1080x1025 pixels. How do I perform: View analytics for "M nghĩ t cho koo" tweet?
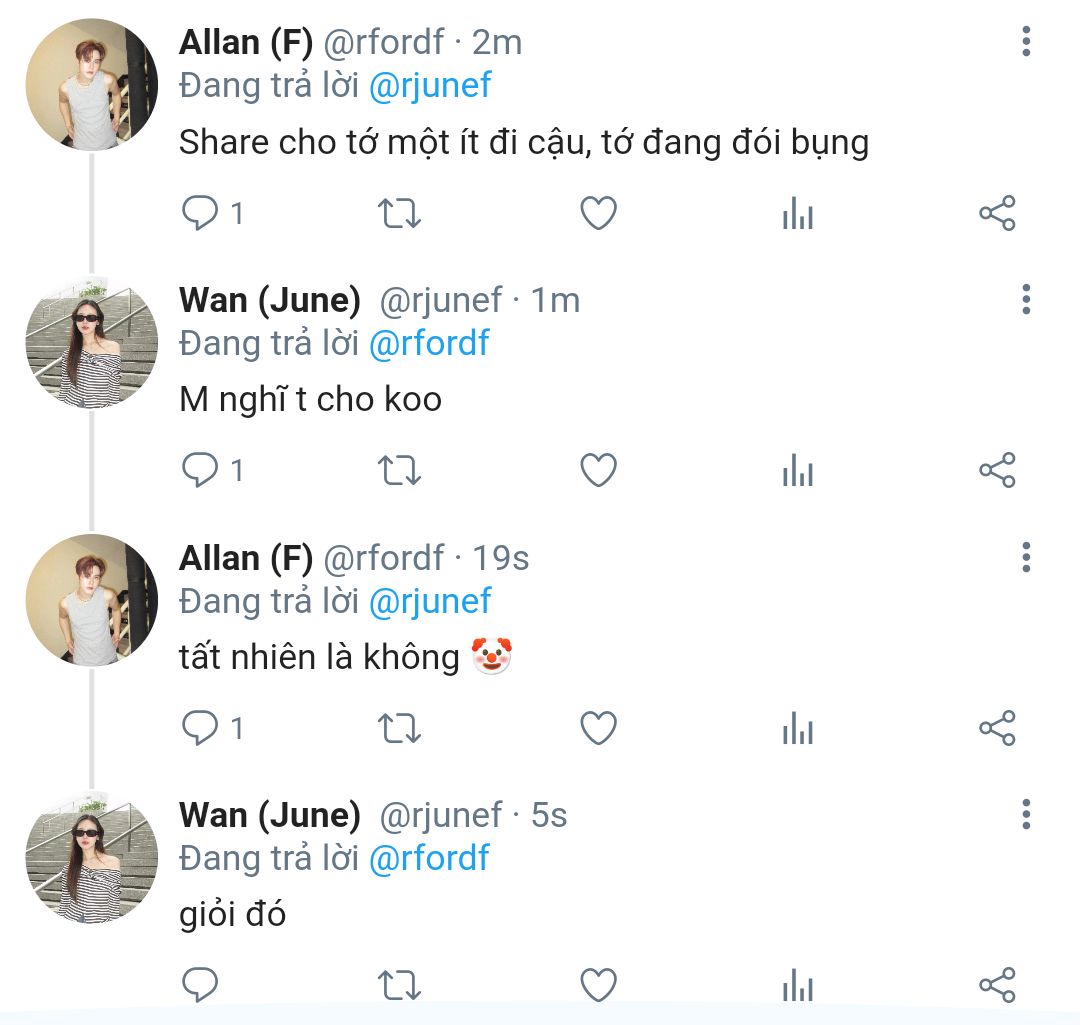pos(797,471)
